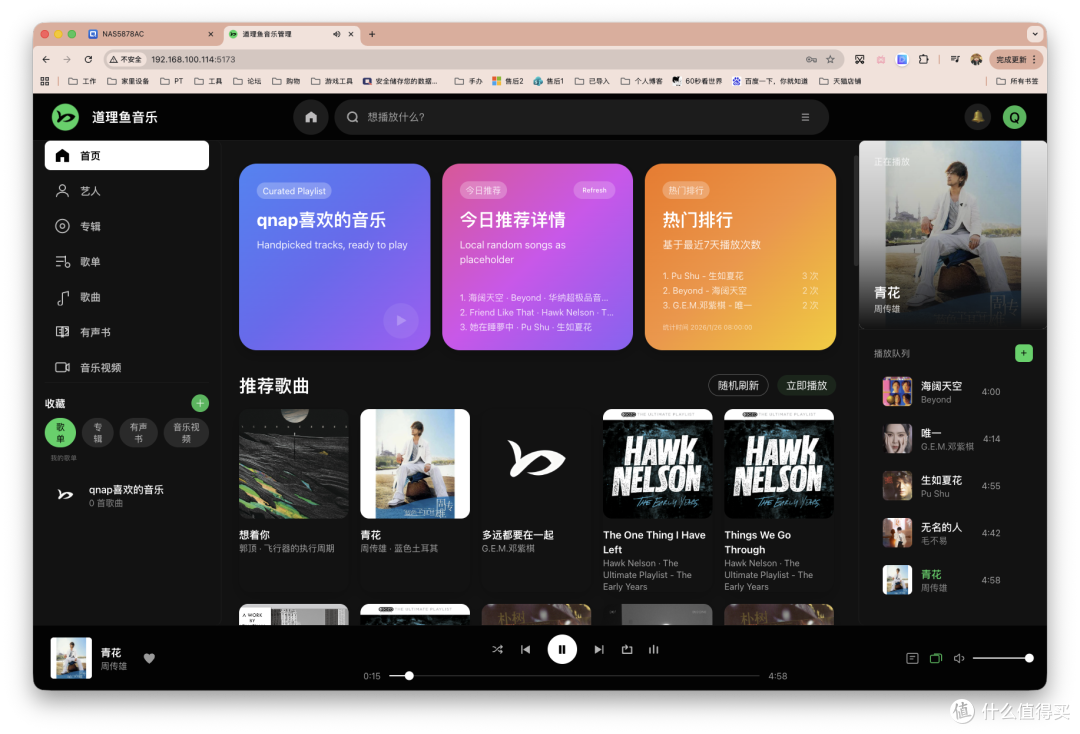Open The One Thing I Have Left cover

[658, 464]
